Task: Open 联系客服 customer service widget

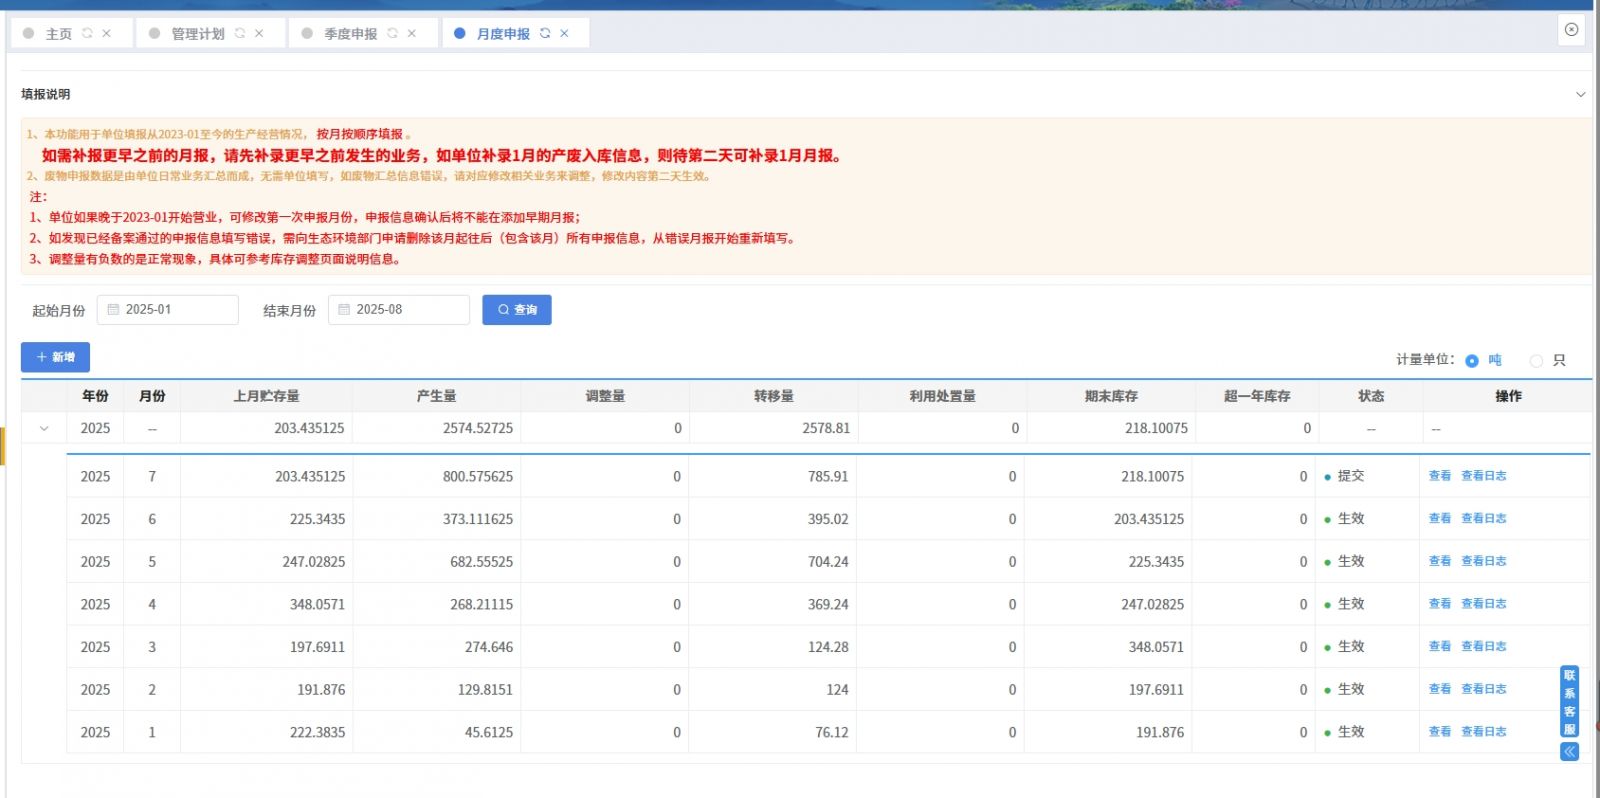Action: [x=1569, y=701]
